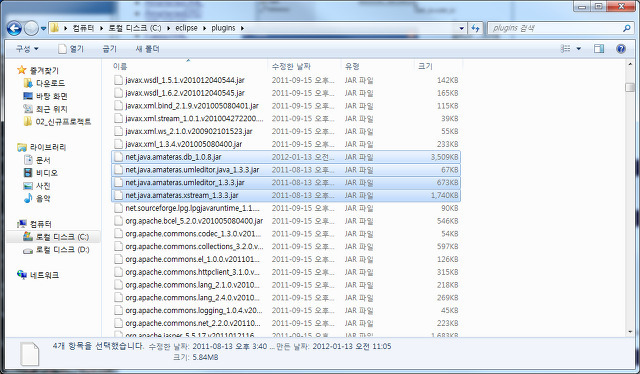Image resolution: width=640 pixels, height=374 pixels.
Task: Click inside the plugins 검색 search box
Action: click(x=555, y=28)
